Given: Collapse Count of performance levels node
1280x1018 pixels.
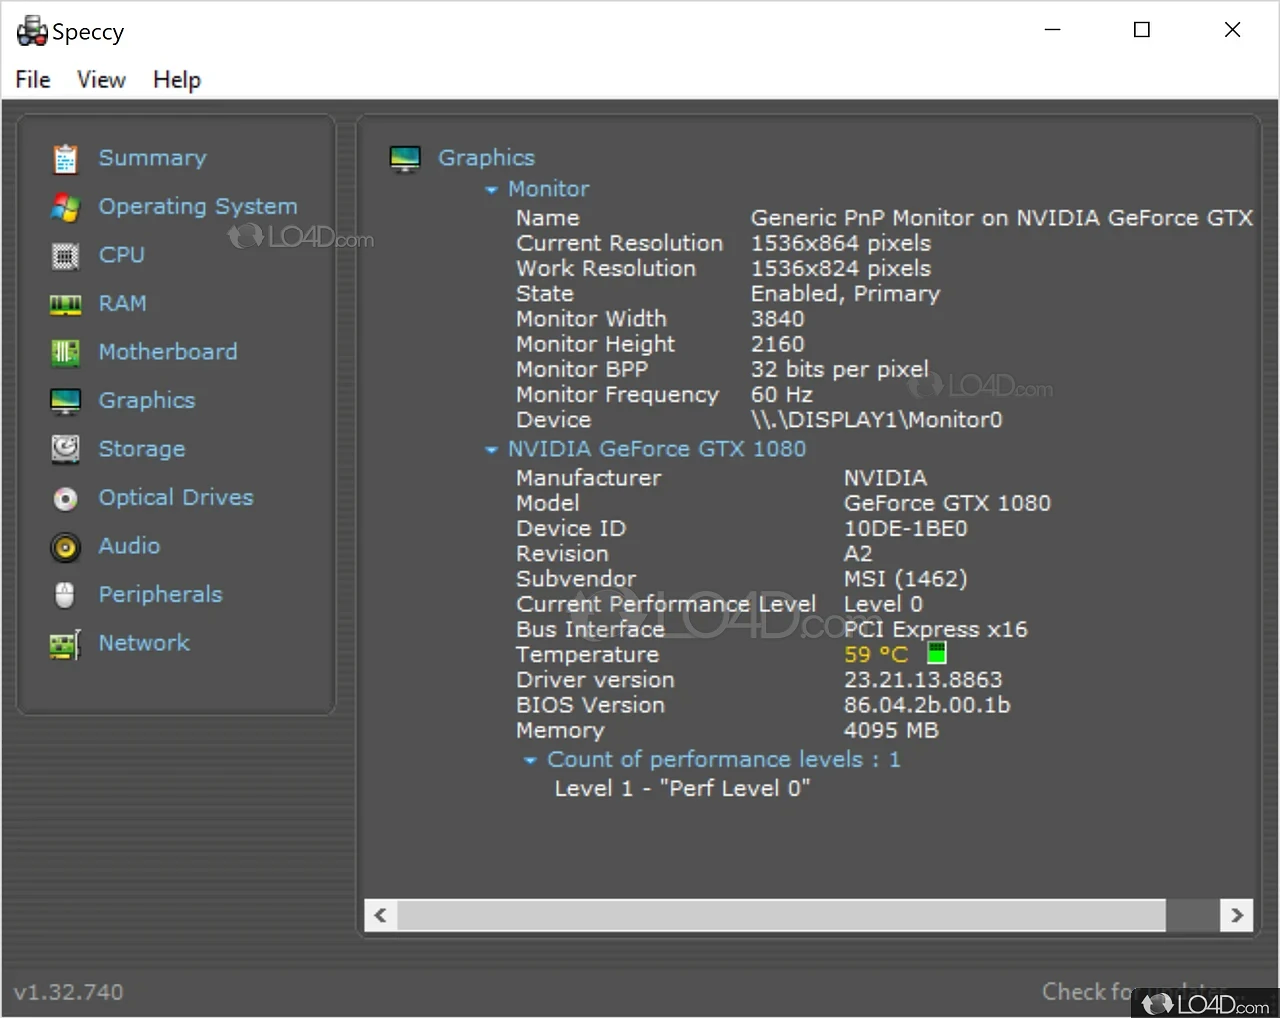Looking at the screenshot, I should [x=530, y=761].
